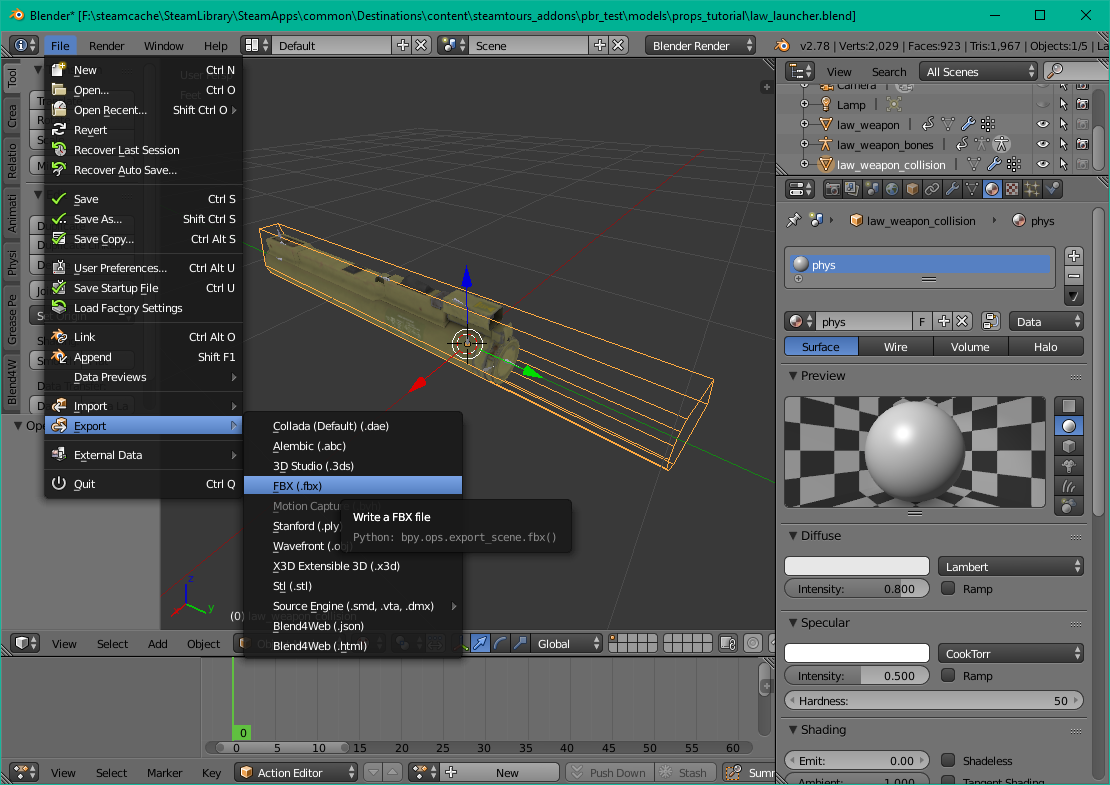
Task: Open the Modifiers properties tab wrench icon
Action: (x=952, y=189)
